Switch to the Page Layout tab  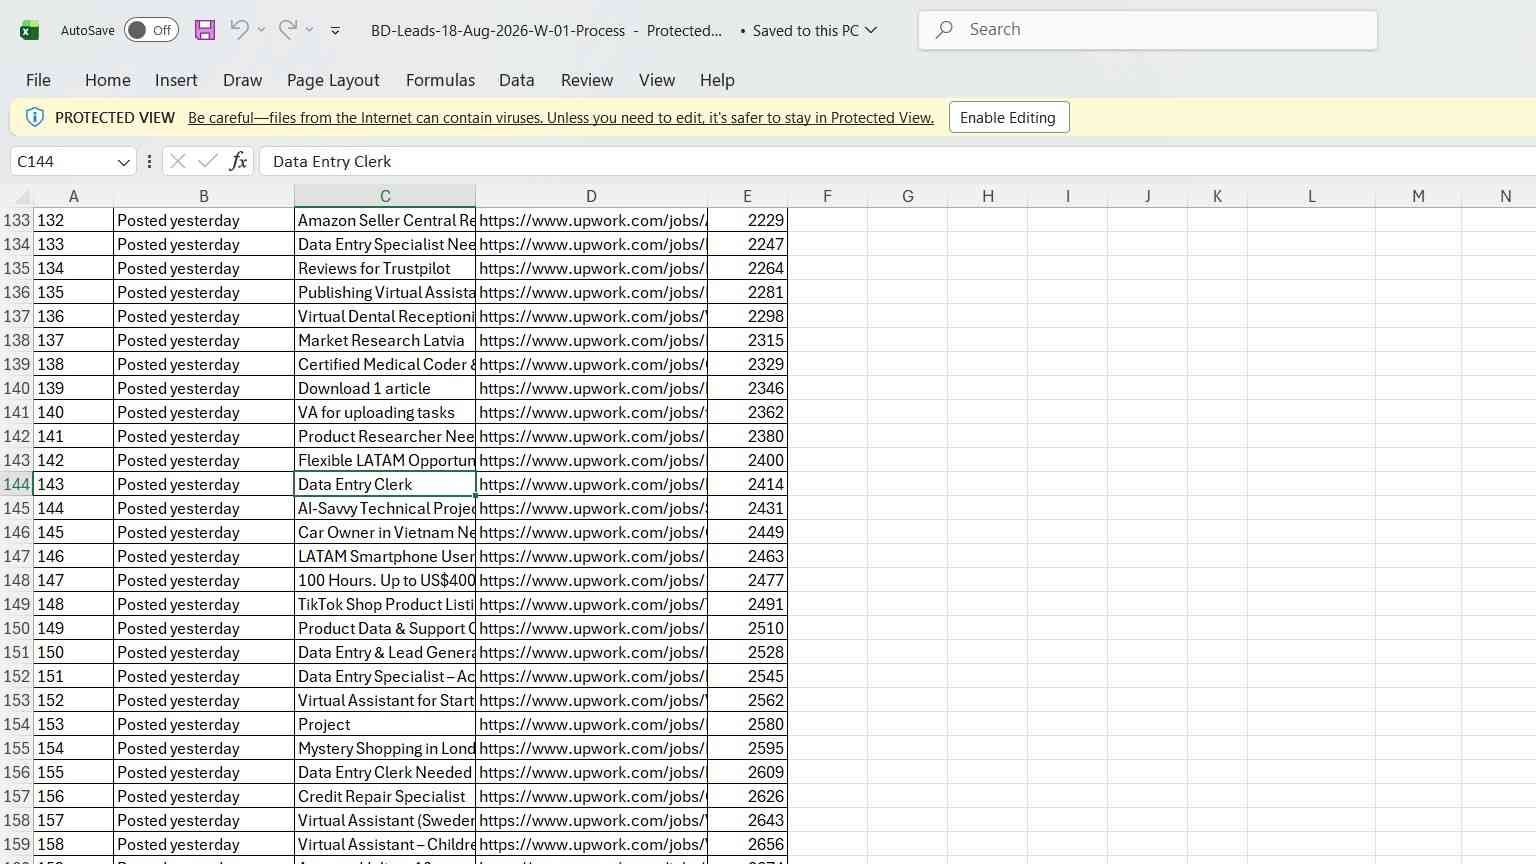(x=333, y=80)
